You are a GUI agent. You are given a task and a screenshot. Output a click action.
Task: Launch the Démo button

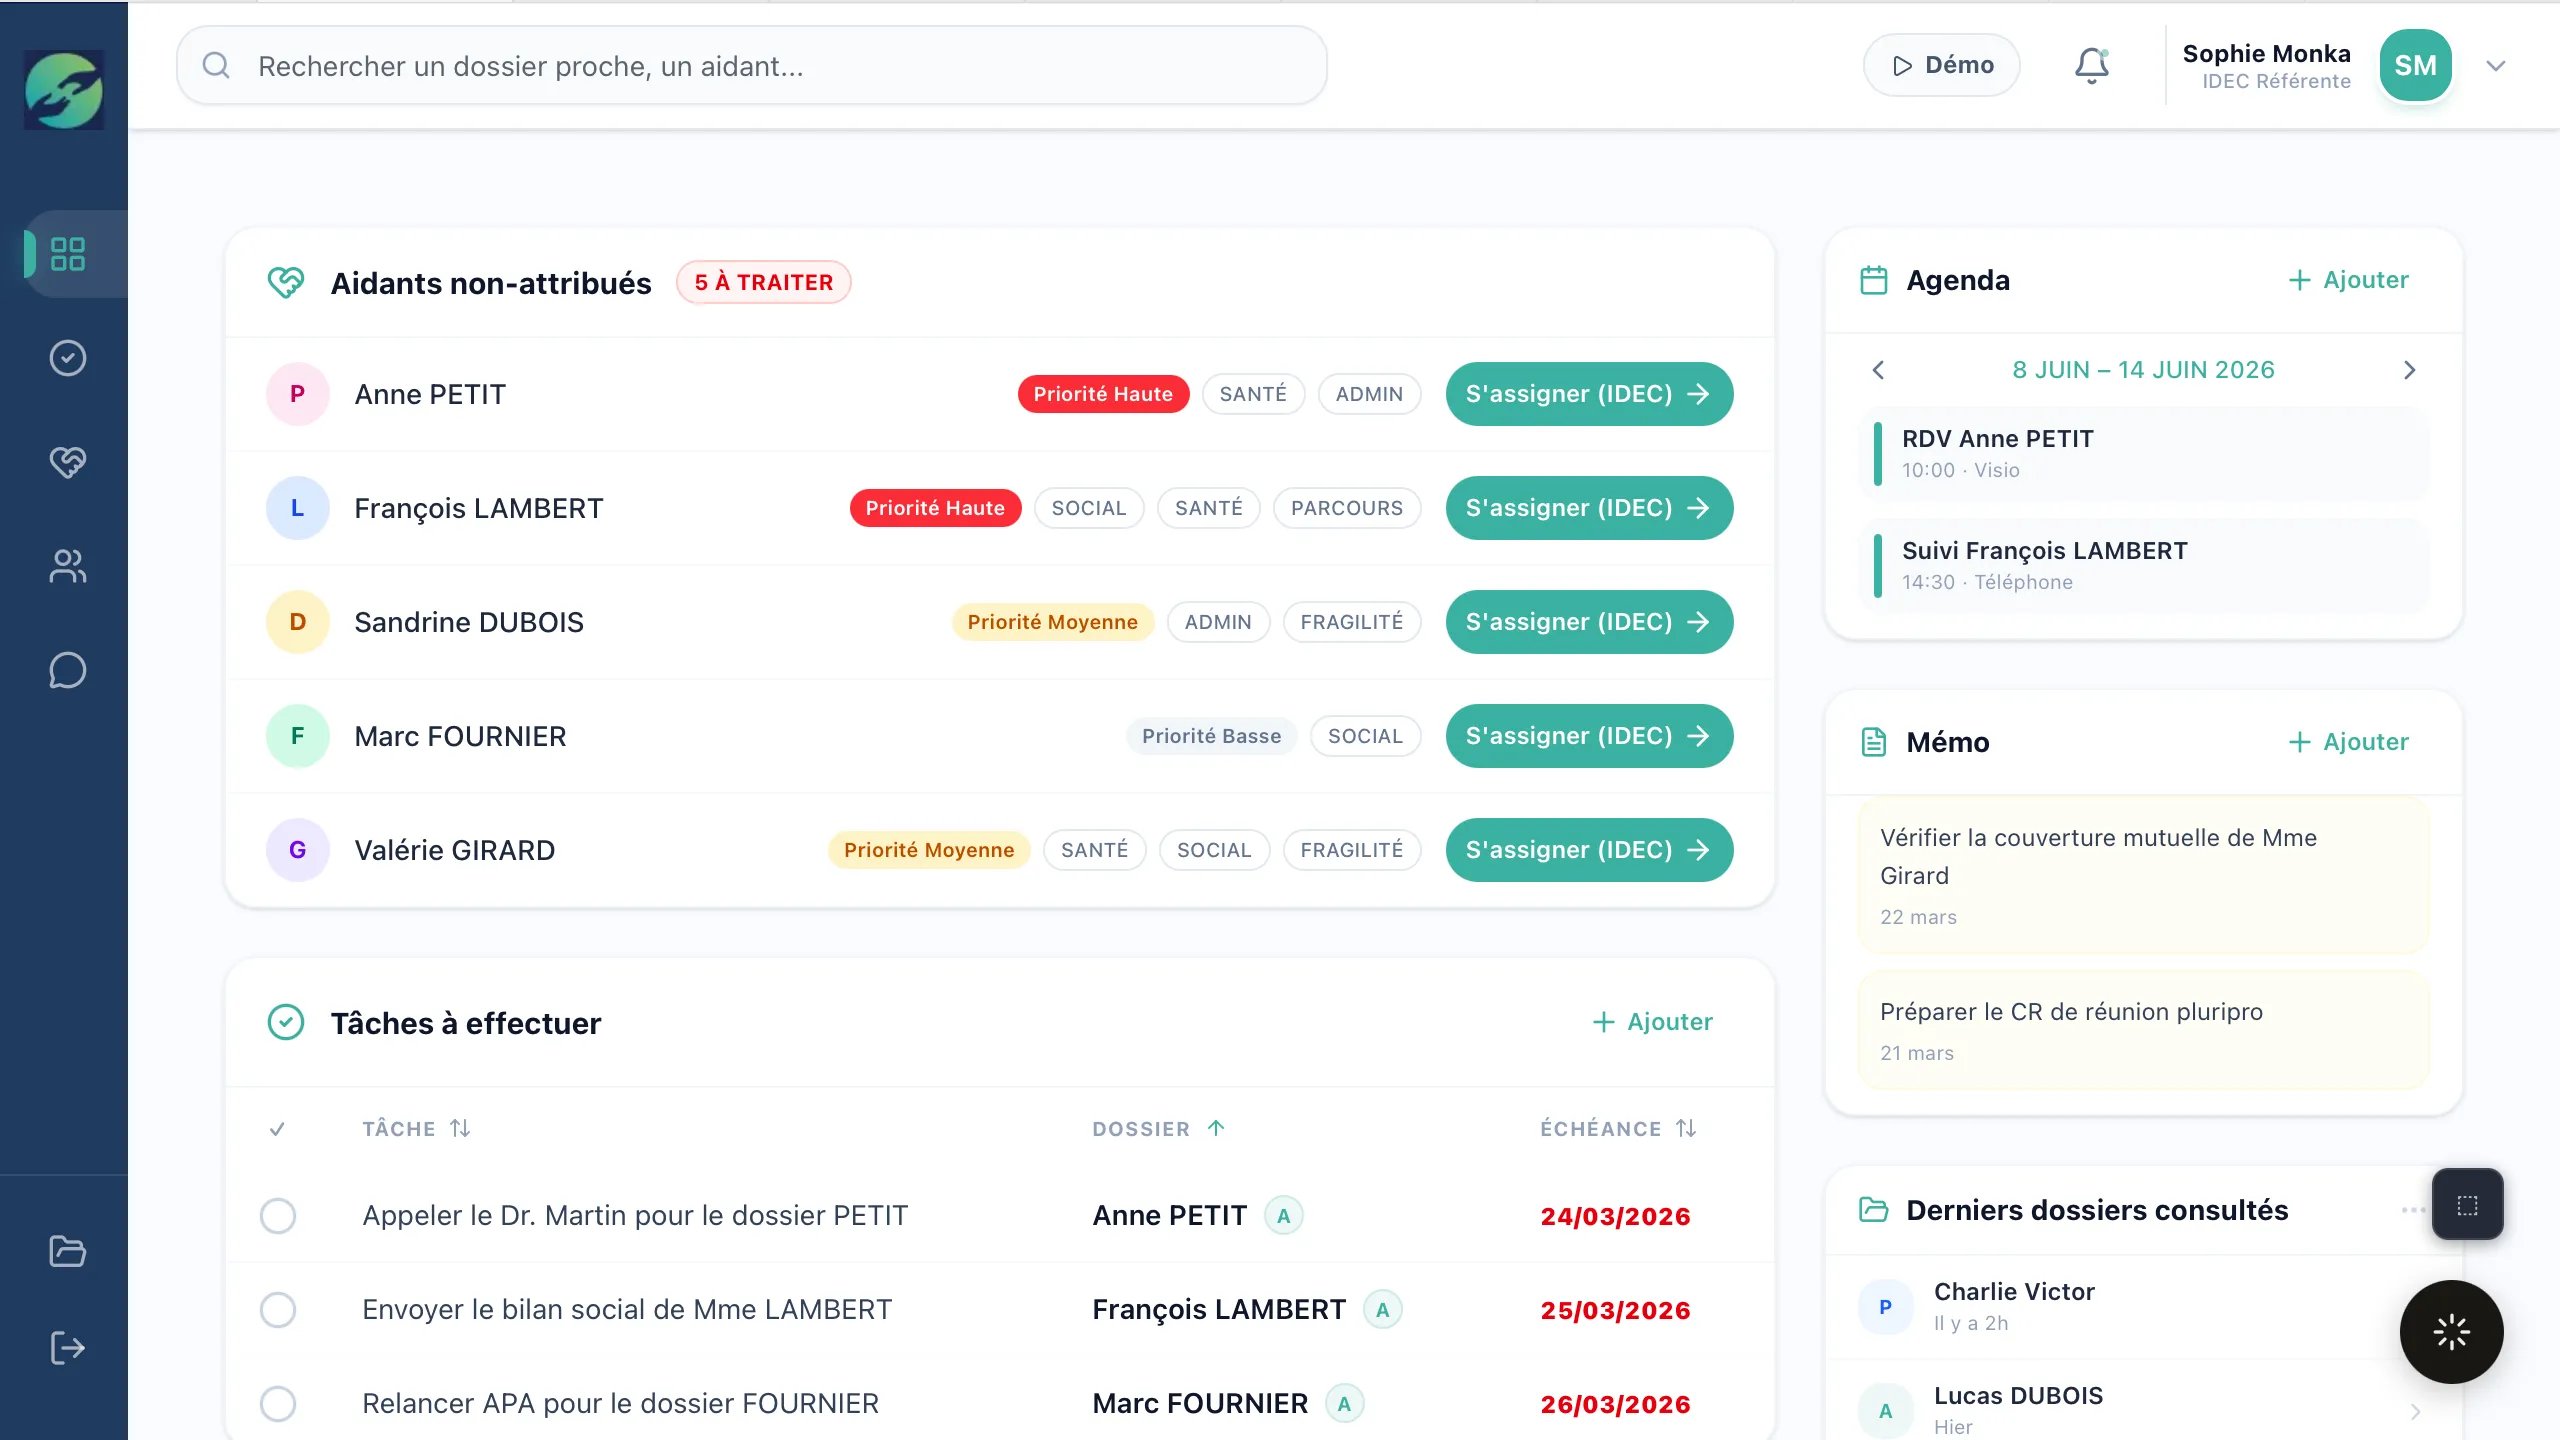pos(1941,66)
